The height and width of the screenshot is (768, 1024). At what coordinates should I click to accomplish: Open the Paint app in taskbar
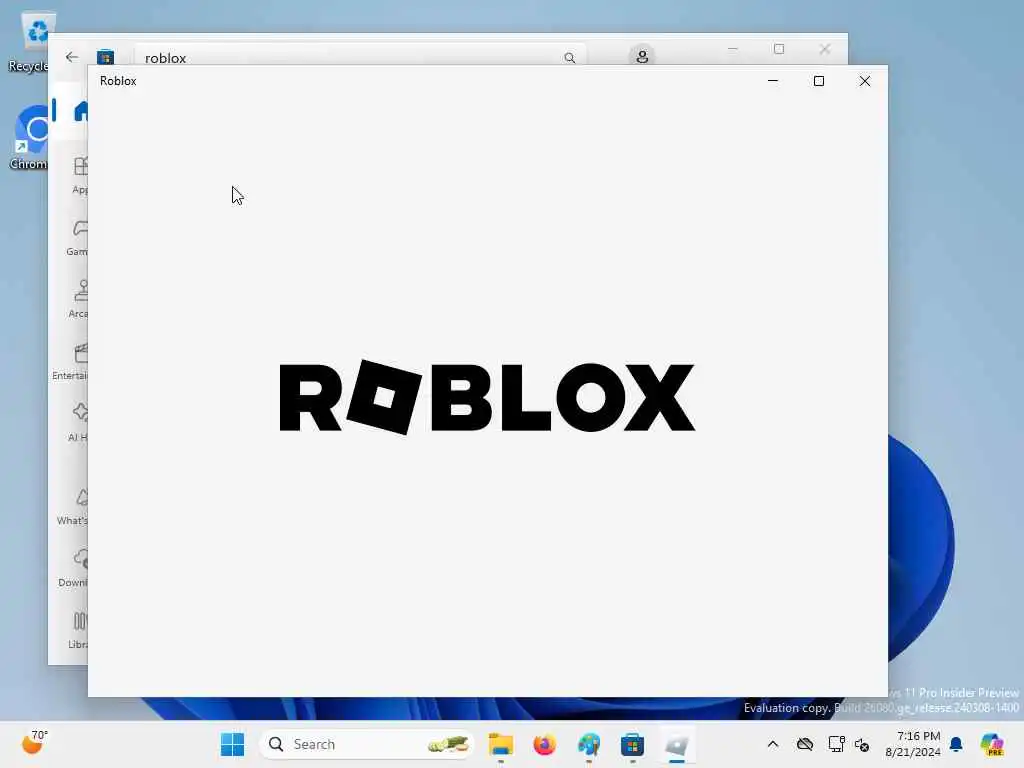[x=588, y=744]
